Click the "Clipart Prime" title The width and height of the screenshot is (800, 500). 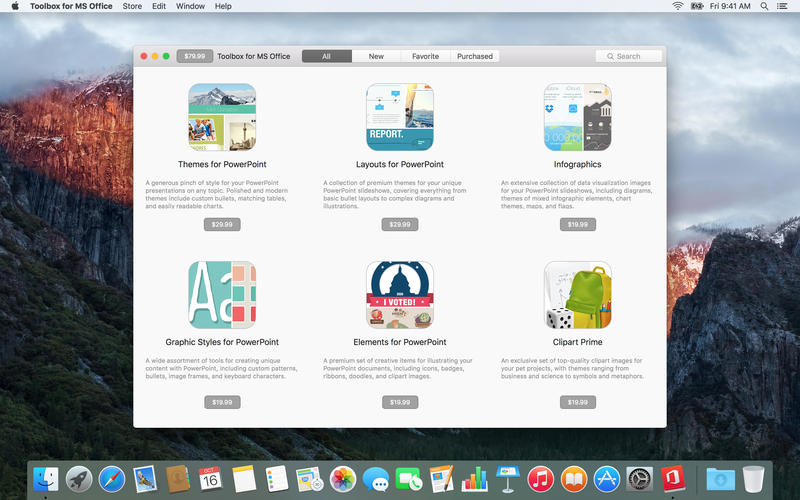[x=578, y=342]
